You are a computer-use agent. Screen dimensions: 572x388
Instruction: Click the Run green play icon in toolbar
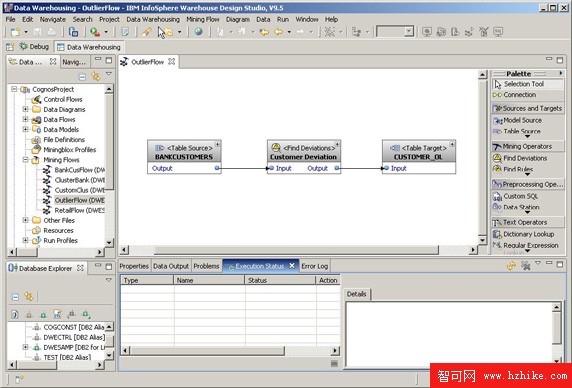click(x=95, y=32)
